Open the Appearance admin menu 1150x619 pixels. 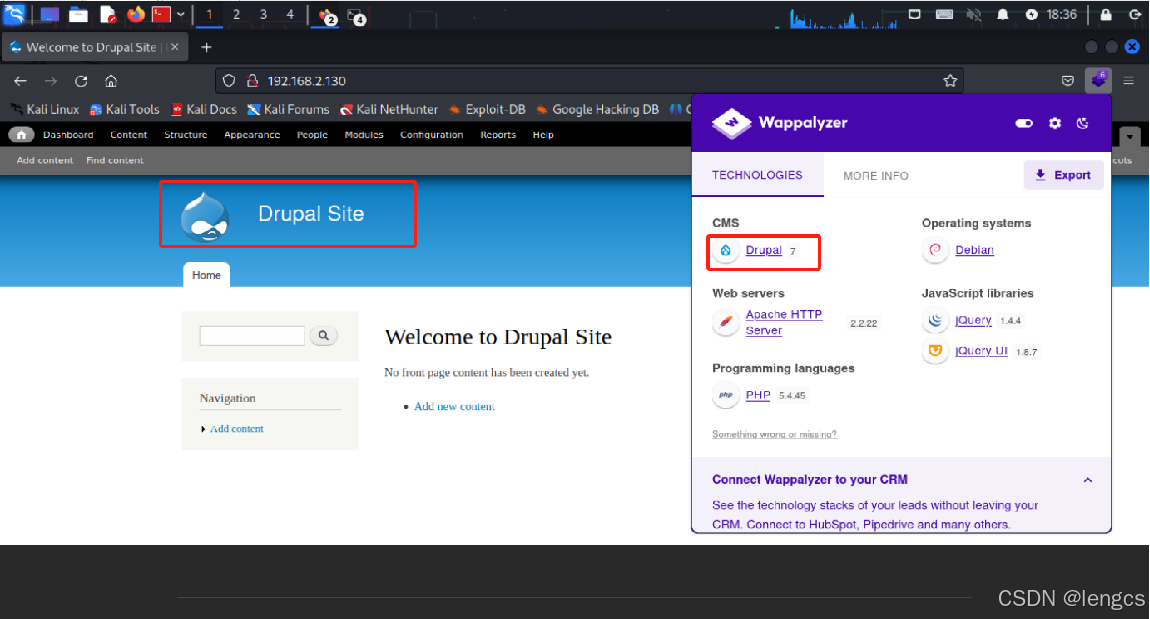point(252,135)
